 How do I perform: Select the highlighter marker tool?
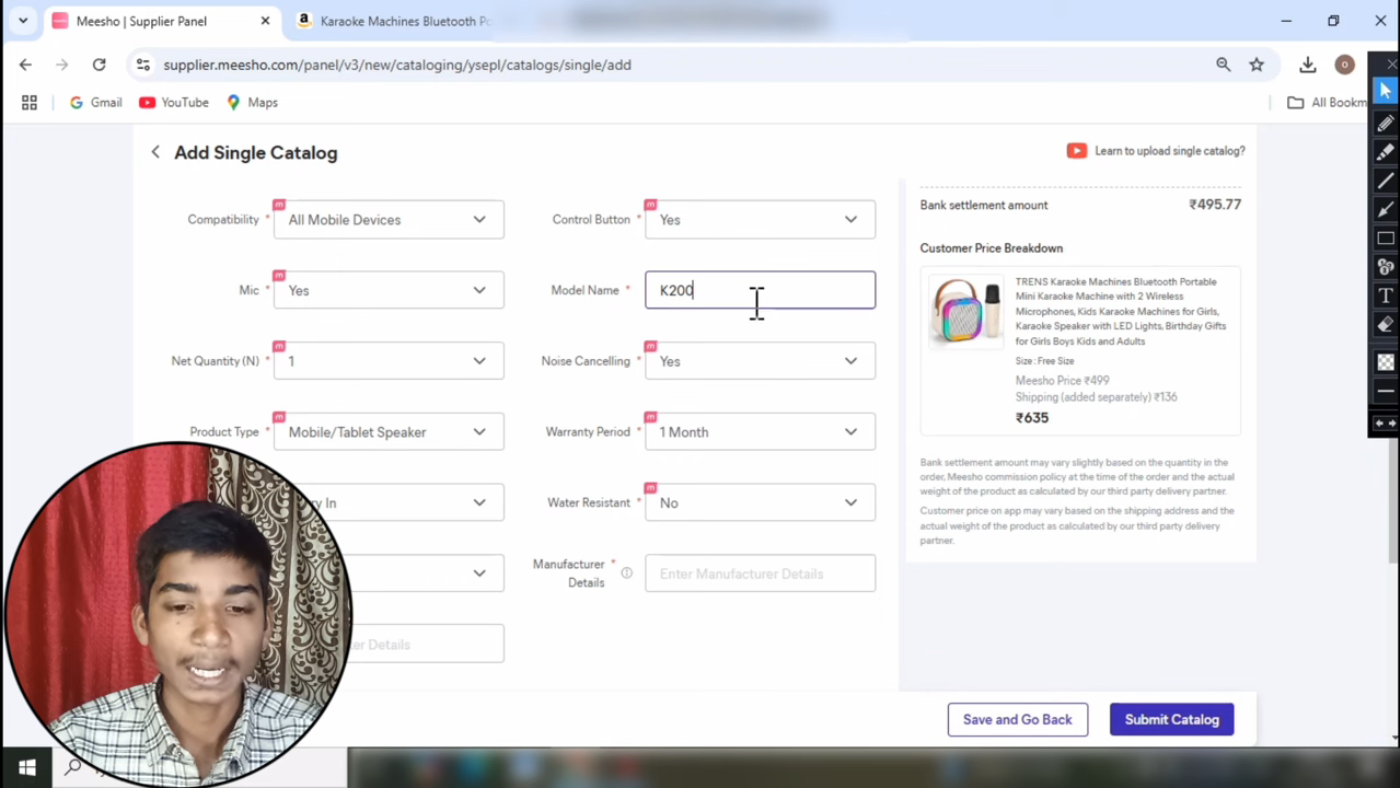(1385, 152)
